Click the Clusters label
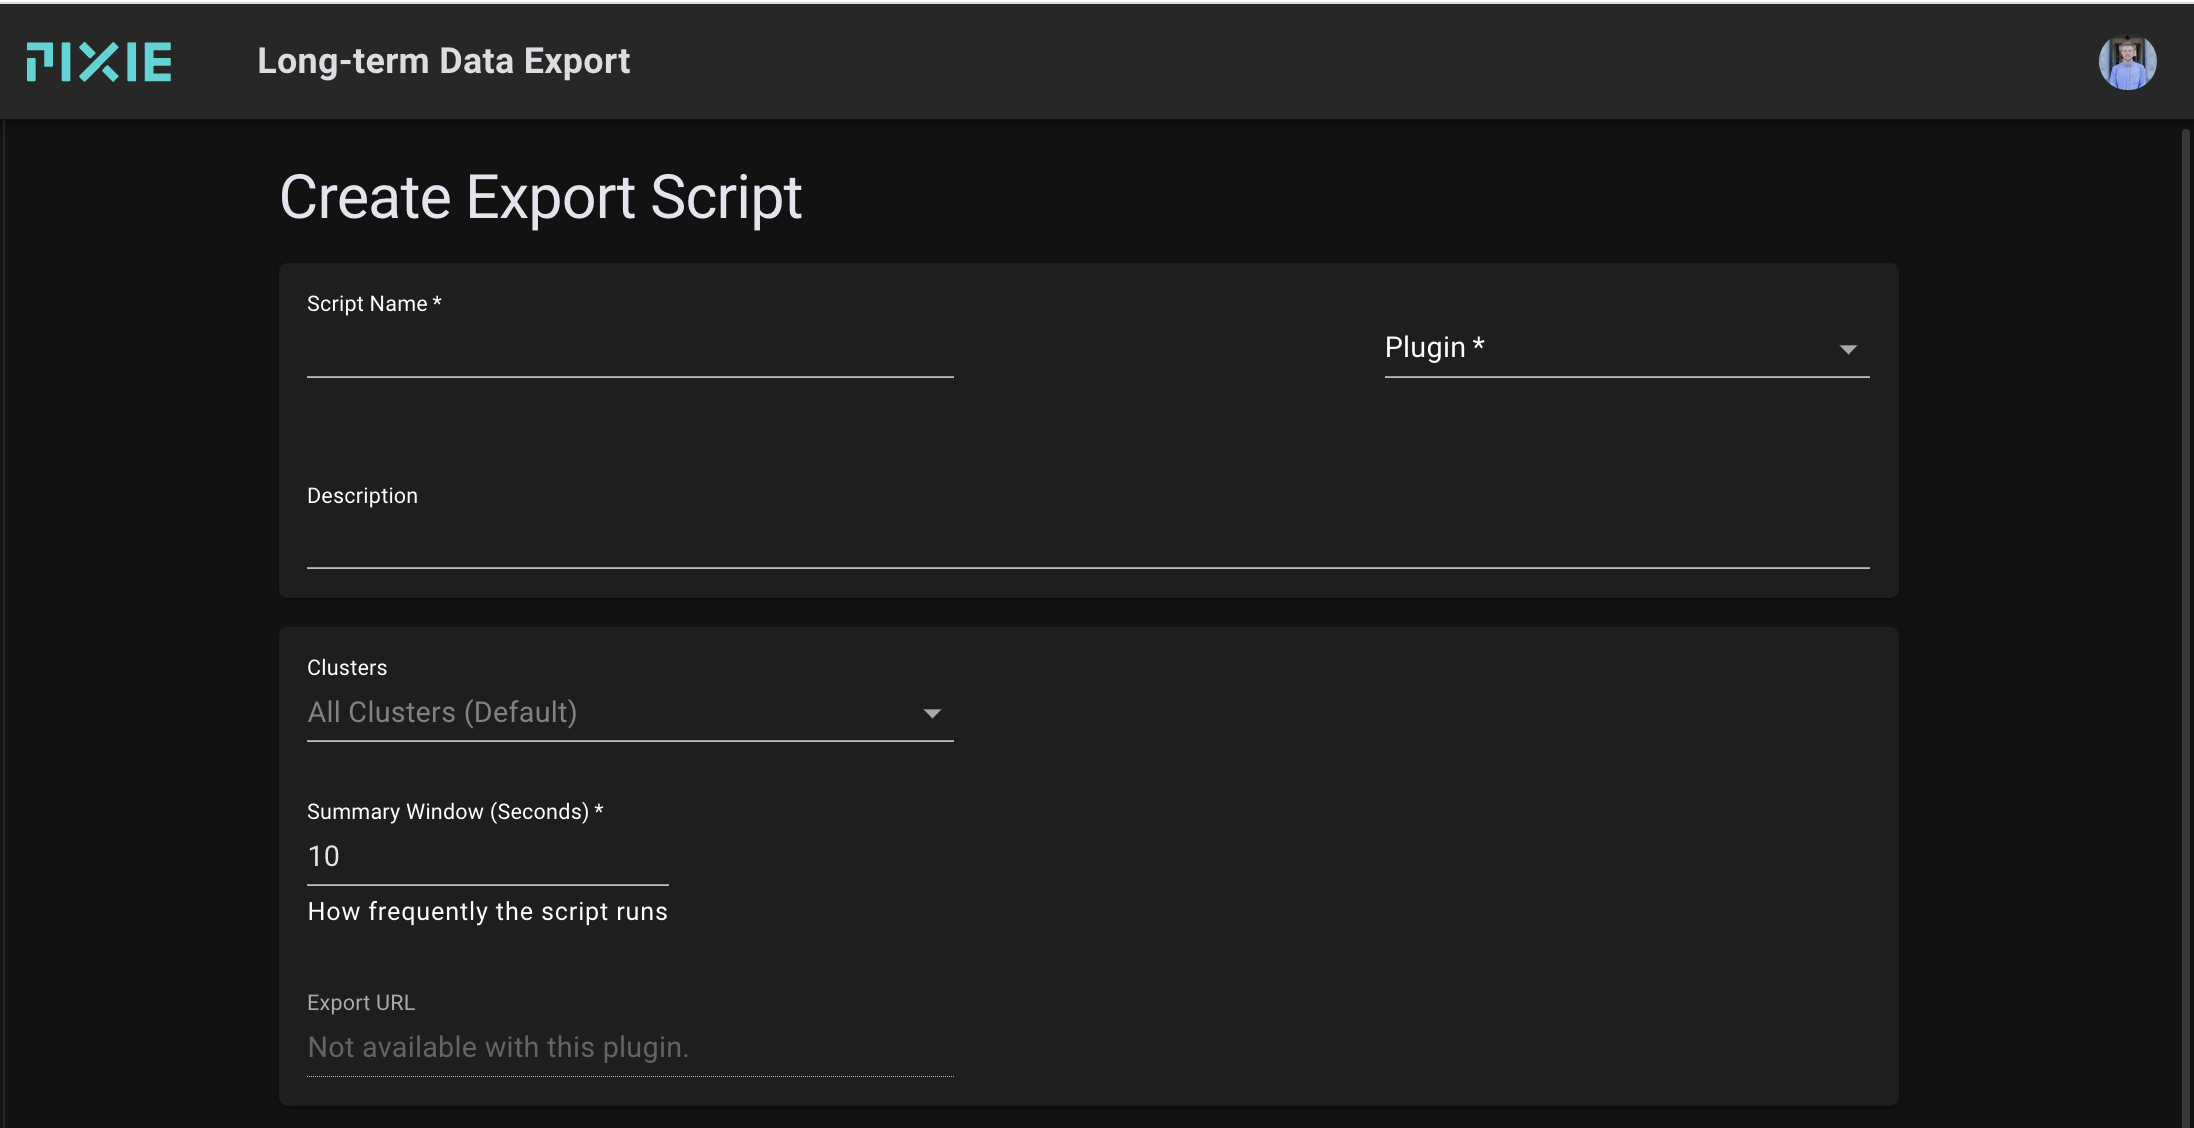2194x1128 pixels. point(346,668)
